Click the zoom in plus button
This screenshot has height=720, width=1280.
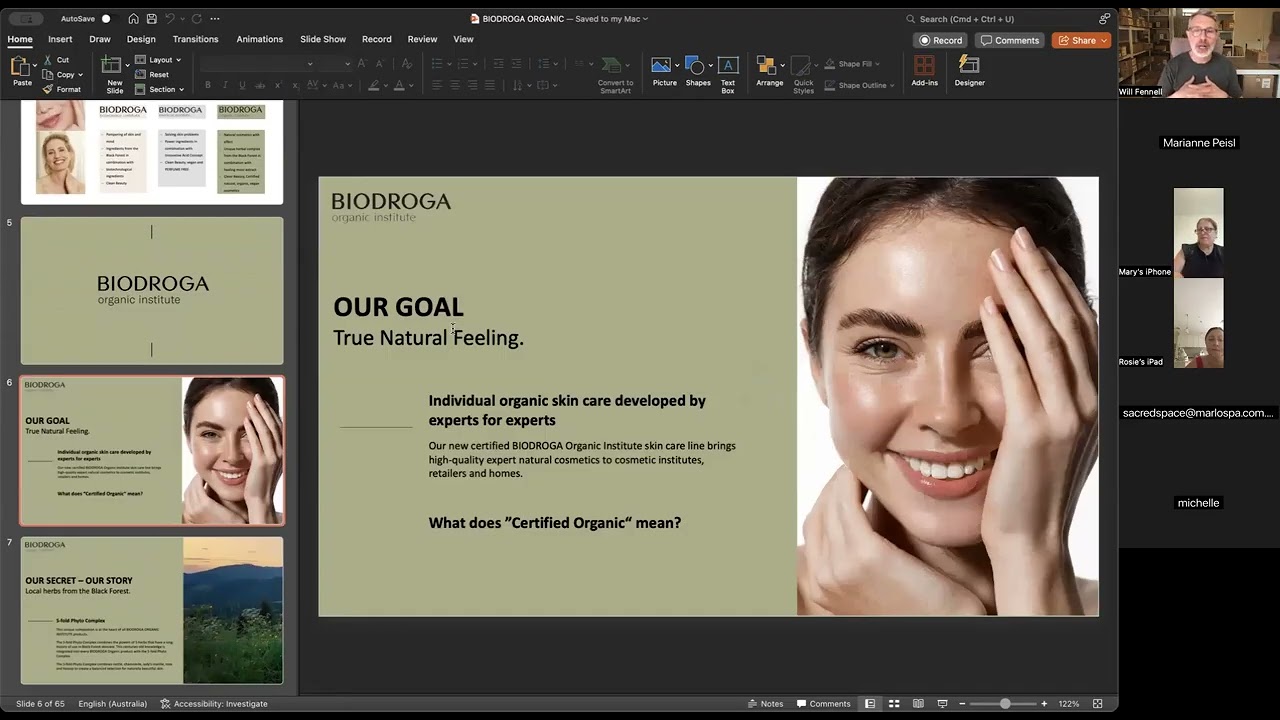pos(1044,703)
